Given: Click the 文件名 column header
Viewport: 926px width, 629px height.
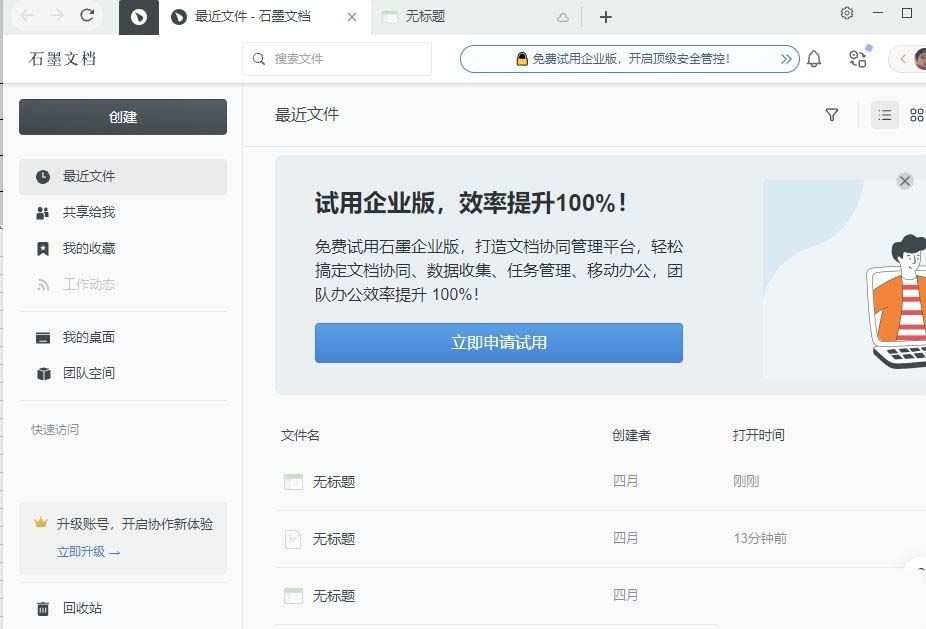Looking at the screenshot, I should tap(300, 435).
